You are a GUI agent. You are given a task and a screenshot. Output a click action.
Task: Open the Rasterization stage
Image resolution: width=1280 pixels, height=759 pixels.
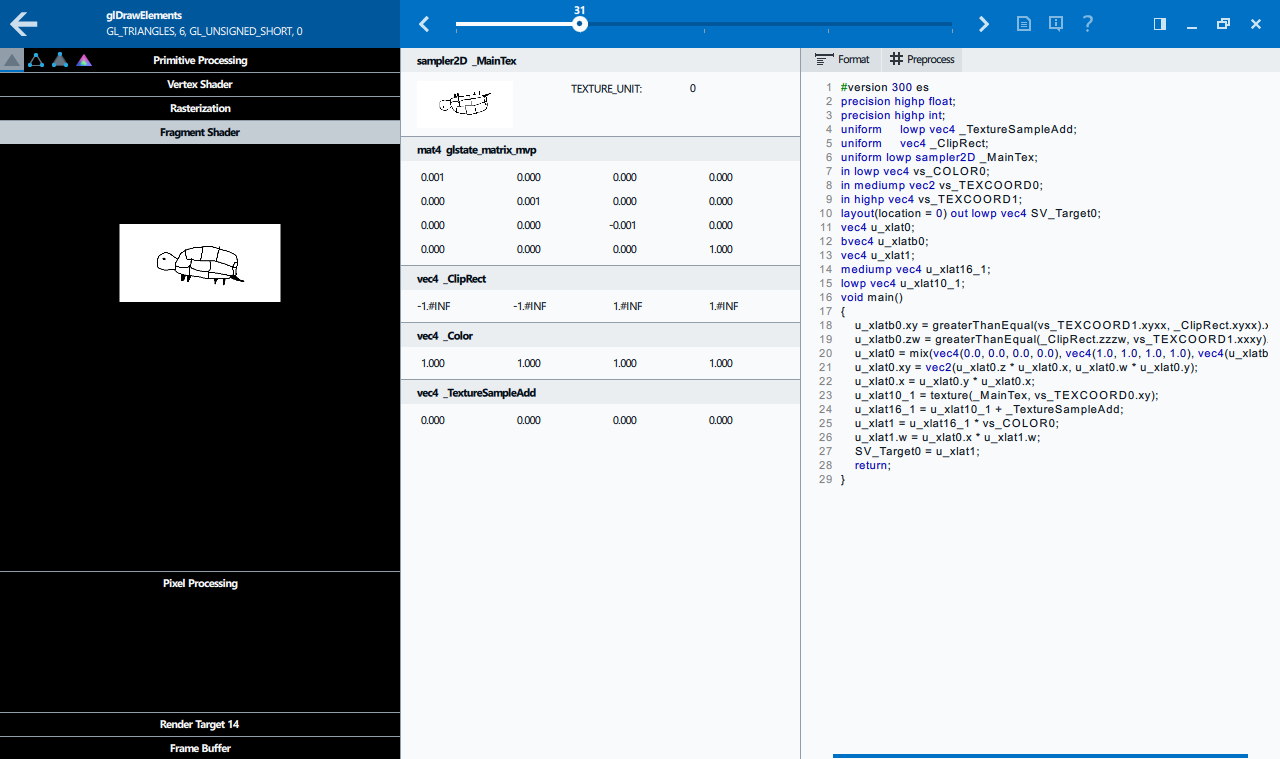tap(200, 108)
